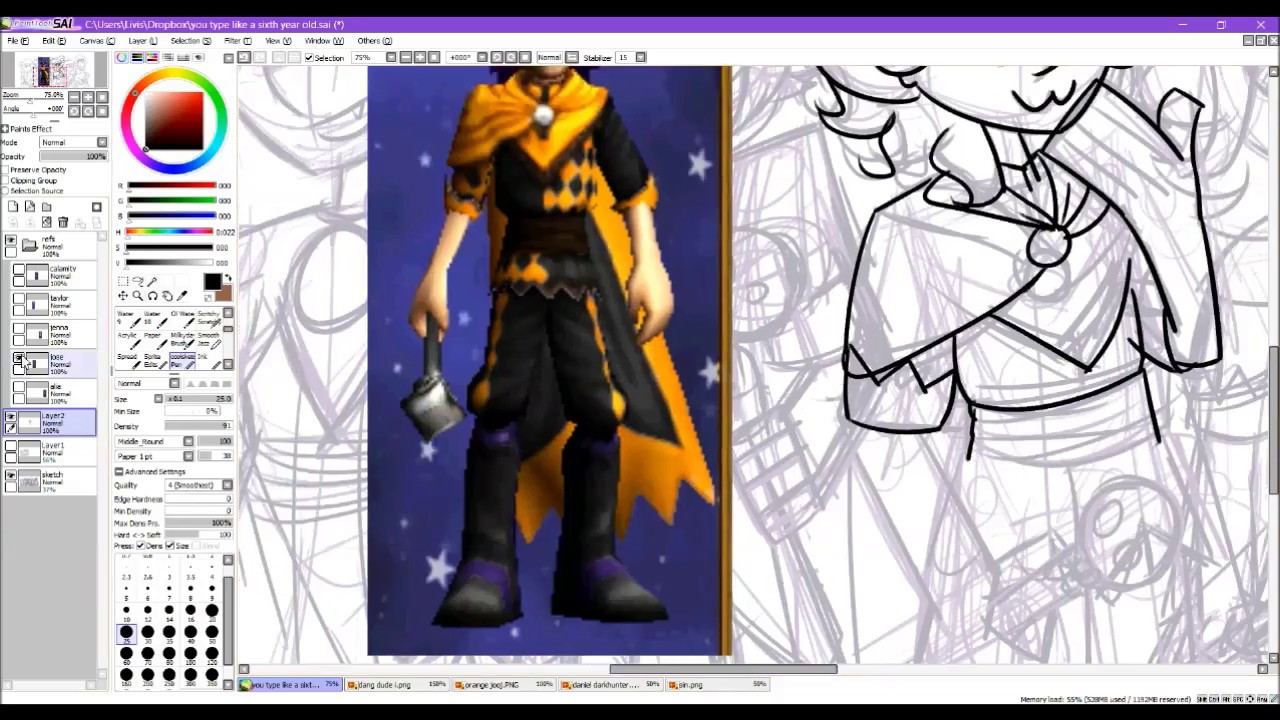The width and height of the screenshot is (1280, 720).
Task: Toggle pressure Dens checkbox
Action: point(141,546)
